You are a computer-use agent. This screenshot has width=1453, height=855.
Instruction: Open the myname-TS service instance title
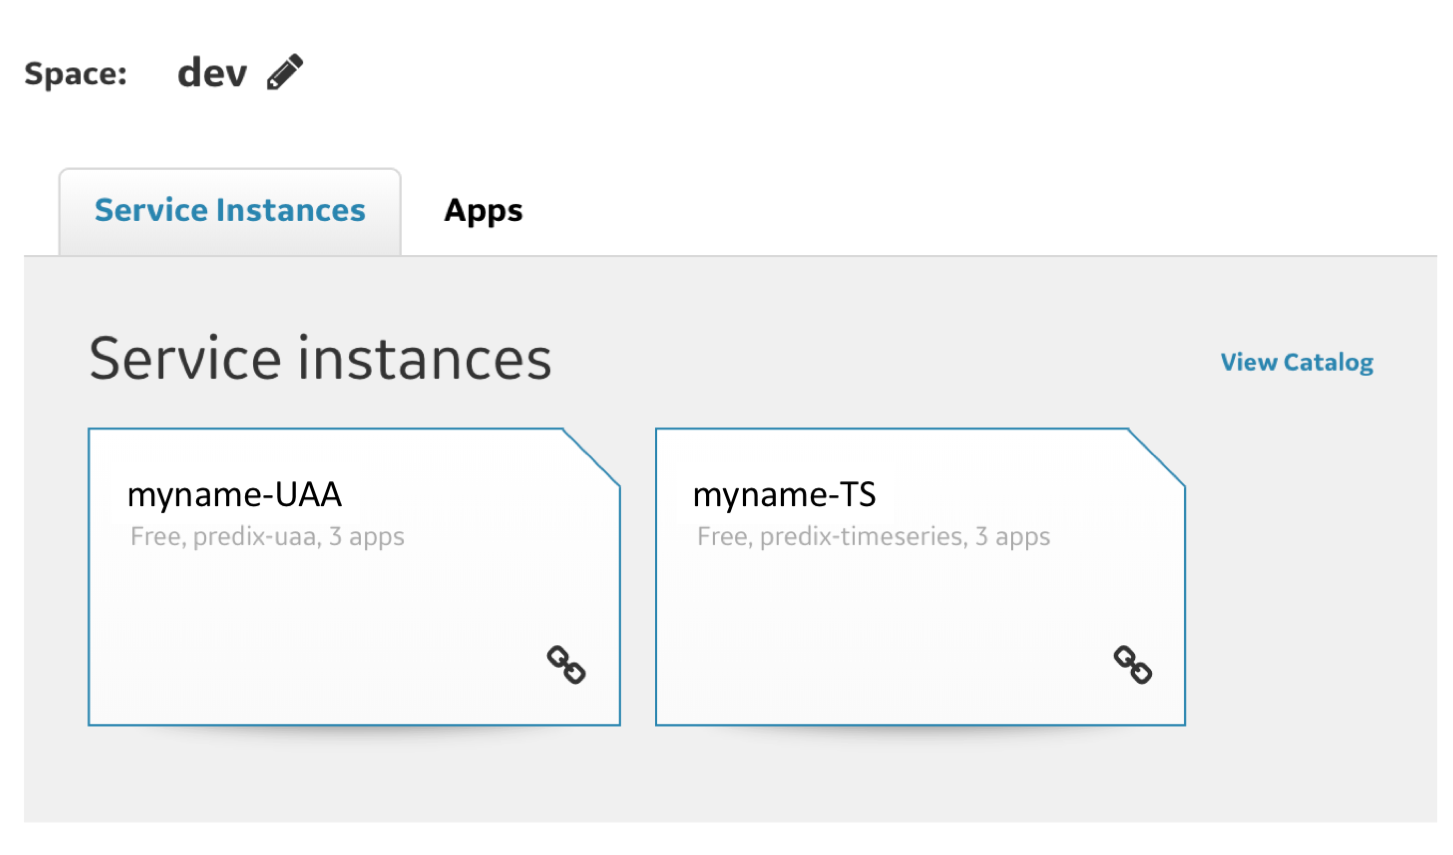click(x=784, y=495)
